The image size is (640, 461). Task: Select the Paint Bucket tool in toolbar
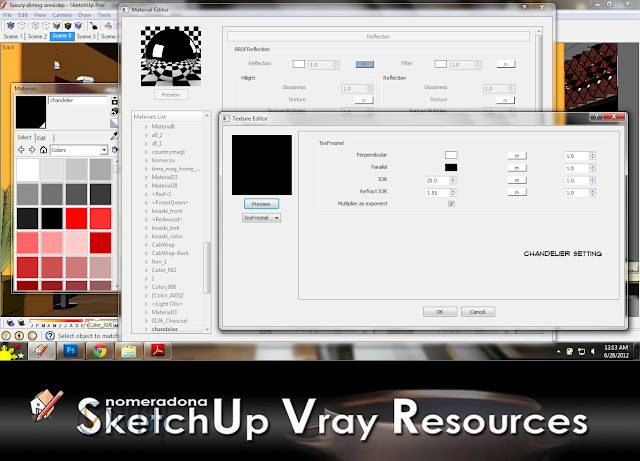click(x=94, y=26)
